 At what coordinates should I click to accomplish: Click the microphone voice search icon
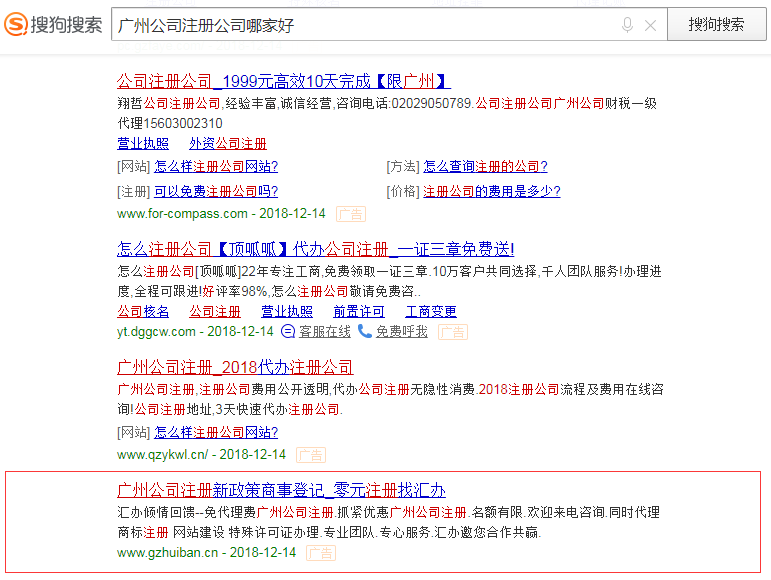pyautogui.click(x=627, y=25)
